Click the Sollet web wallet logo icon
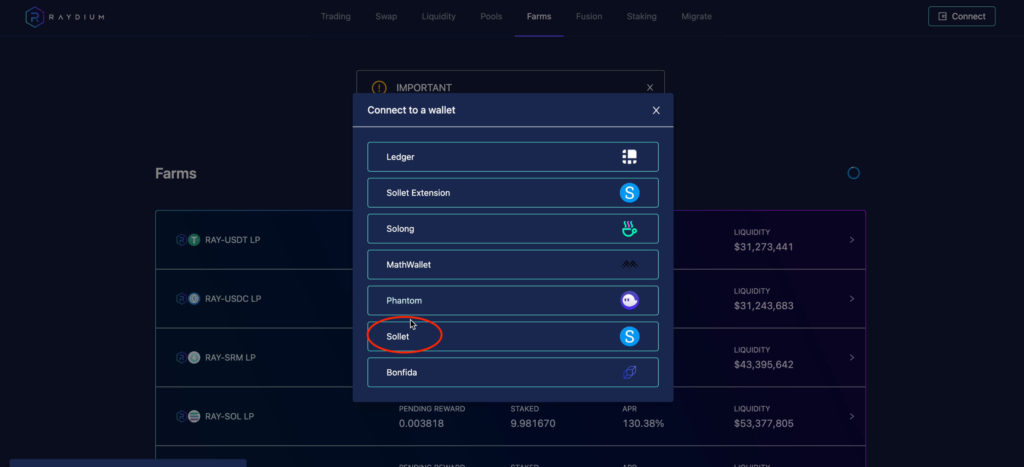 tap(630, 336)
